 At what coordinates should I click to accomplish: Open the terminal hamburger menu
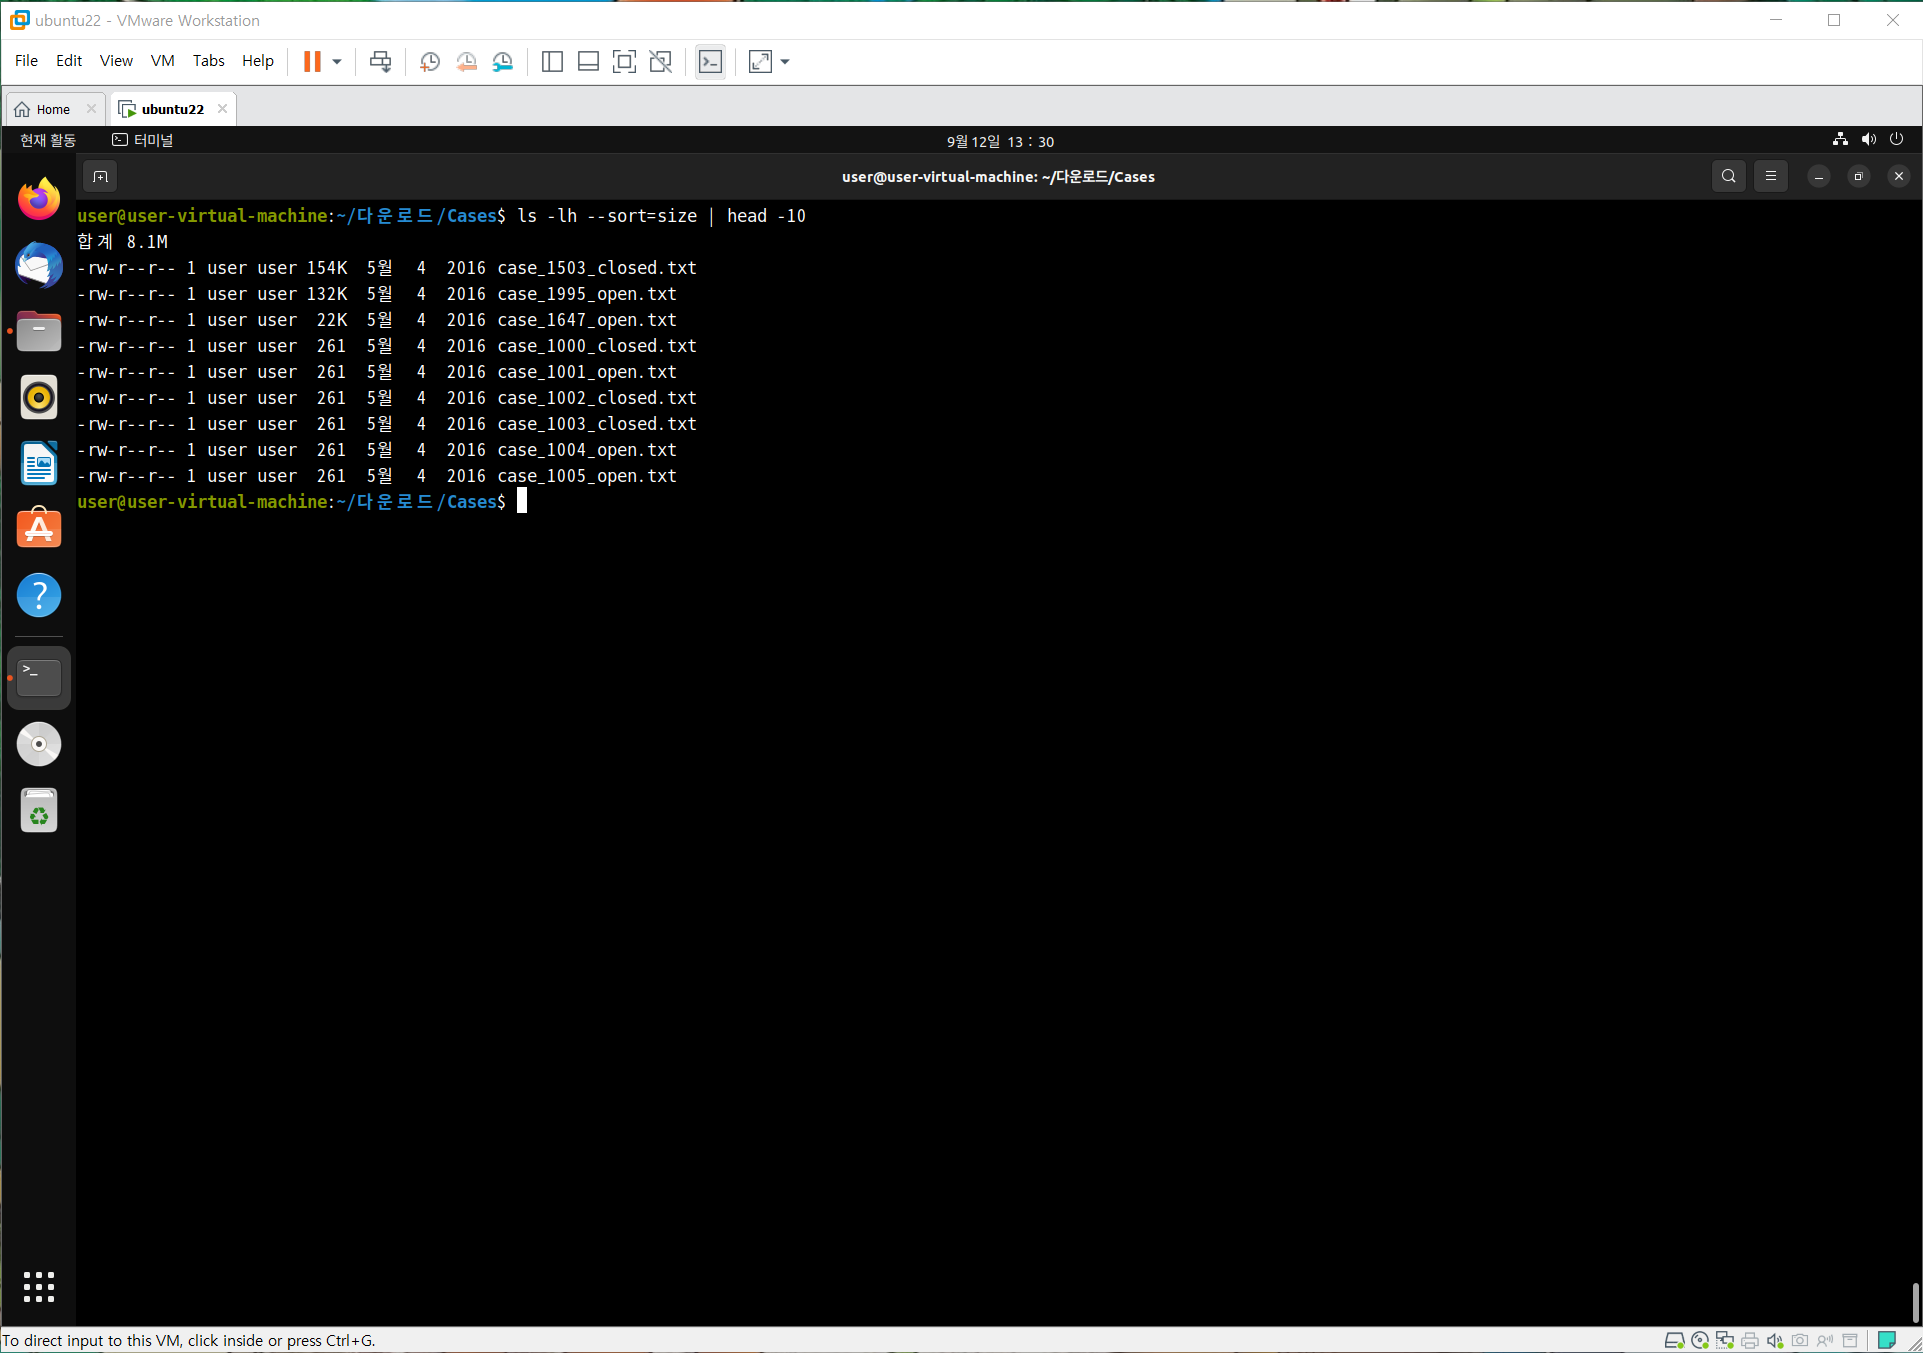(1770, 177)
